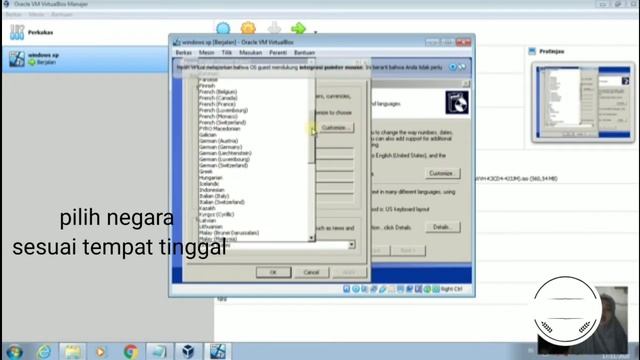Click the Pratinjau VM preview thumbnail
640x360 pixels.
coord(583,102)
